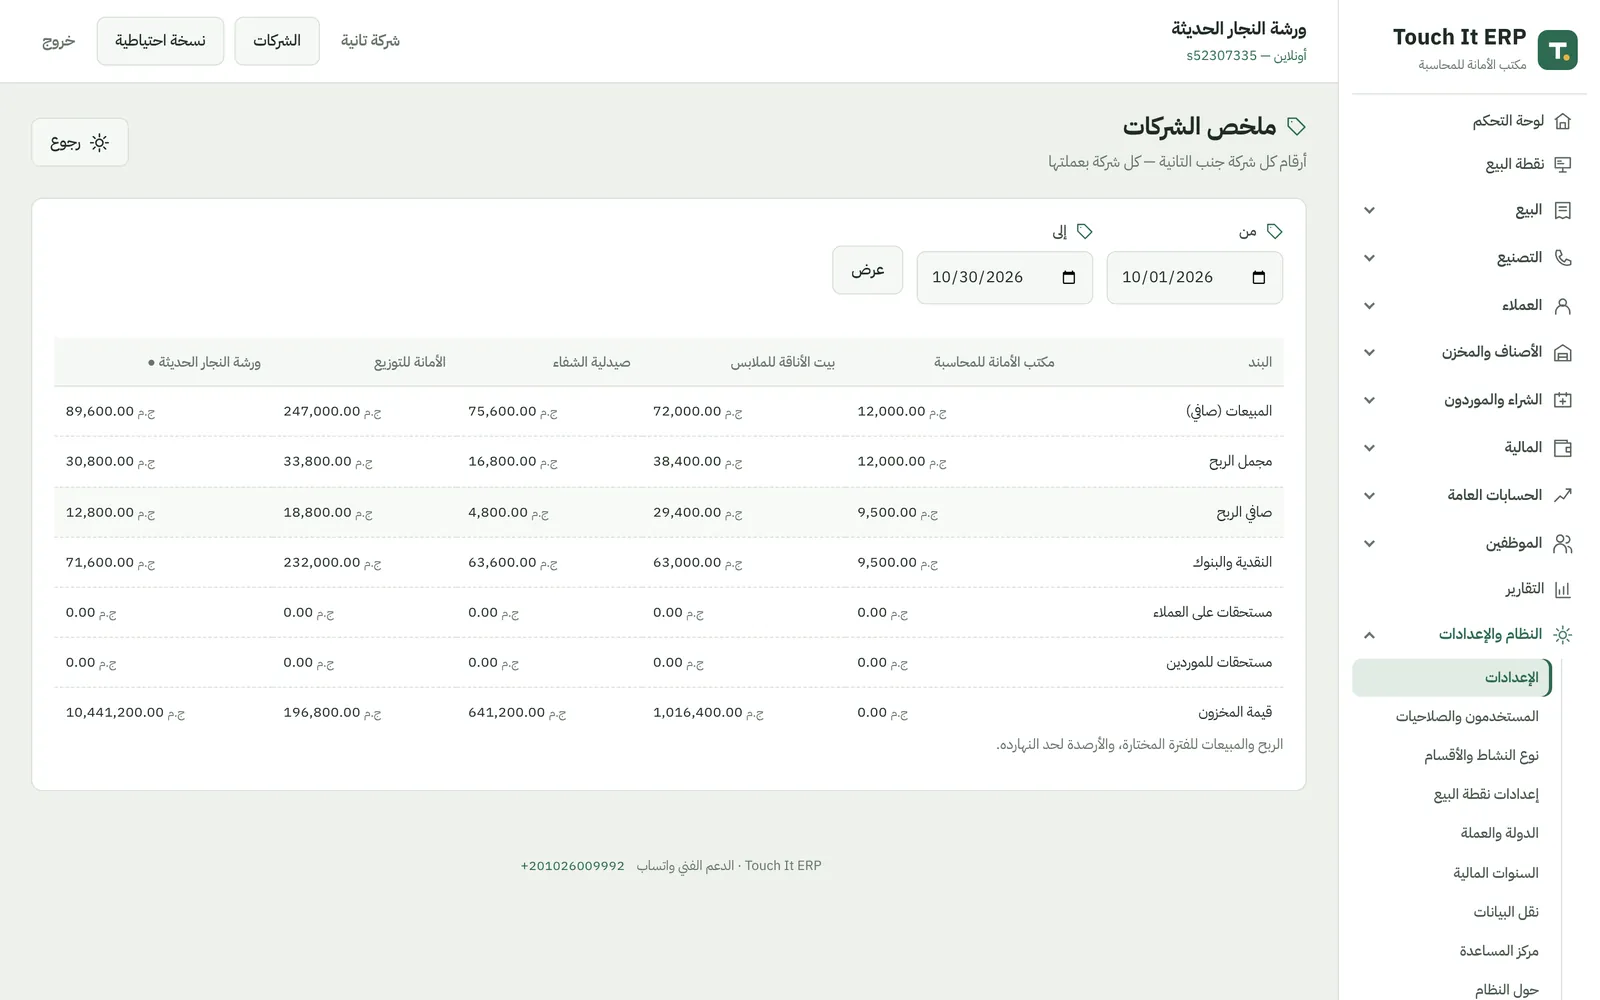1600x1000 pixels.
Task: Click the من date field 10/01/2026
Action: (x=1195, y=278)
